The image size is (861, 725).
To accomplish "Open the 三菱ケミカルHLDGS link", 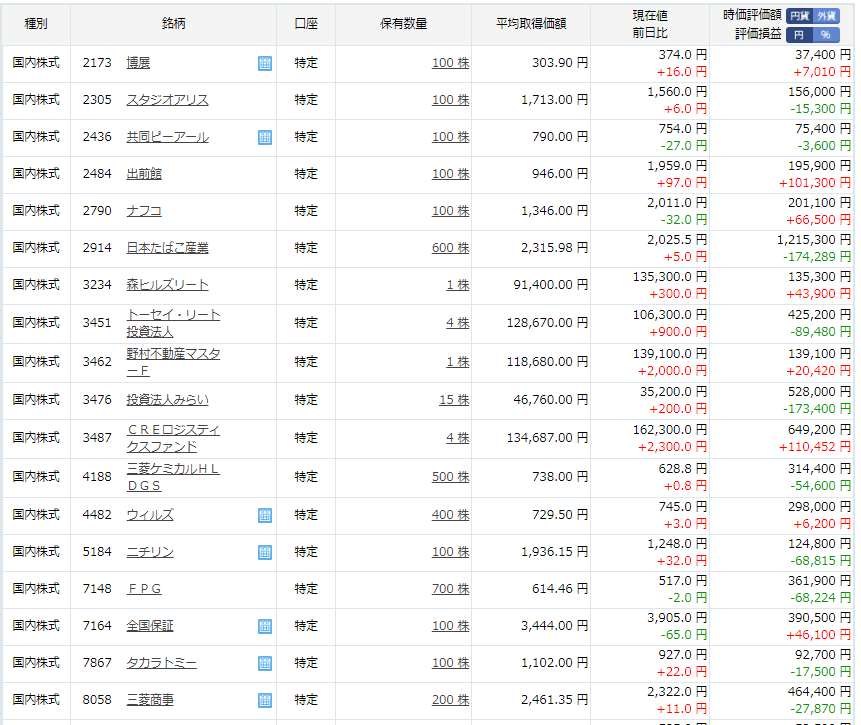I will pyautogui.click(x=173, y=477).
